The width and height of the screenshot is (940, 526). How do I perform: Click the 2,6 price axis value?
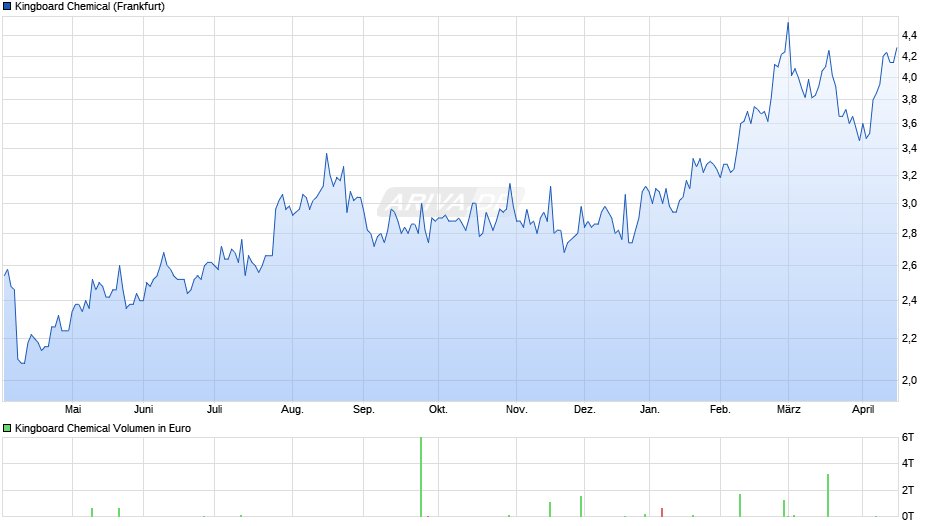[x=909, y=266]
